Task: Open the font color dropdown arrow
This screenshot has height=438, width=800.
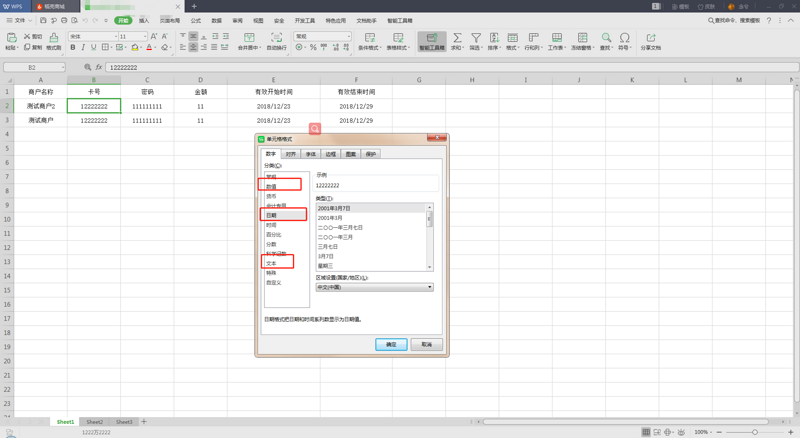Action: click(x=156, y=47)
